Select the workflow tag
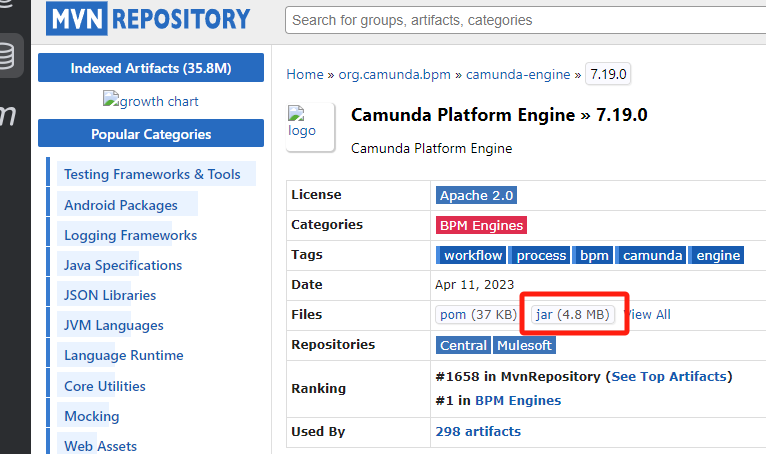This screenshot has height=454, width=766. [471, 255]
